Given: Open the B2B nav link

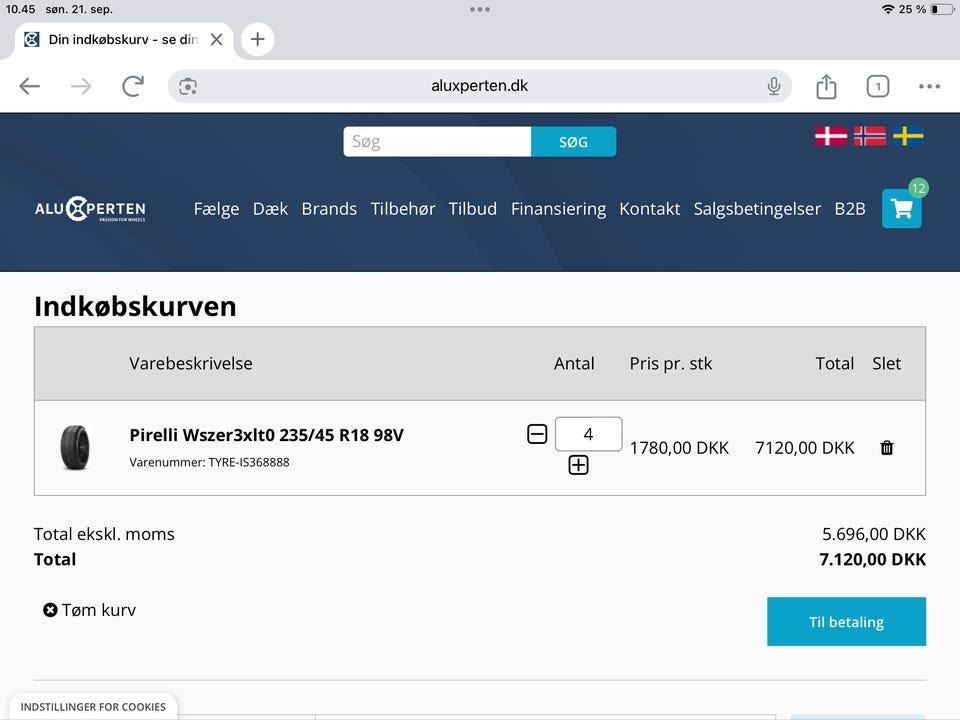Looking at the screenshot, I should coord(850,209).
